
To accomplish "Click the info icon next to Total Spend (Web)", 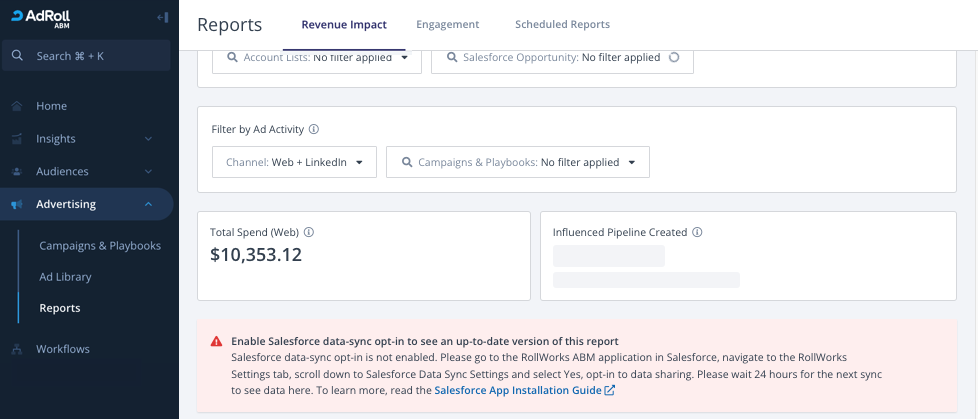I will (309, 232).
